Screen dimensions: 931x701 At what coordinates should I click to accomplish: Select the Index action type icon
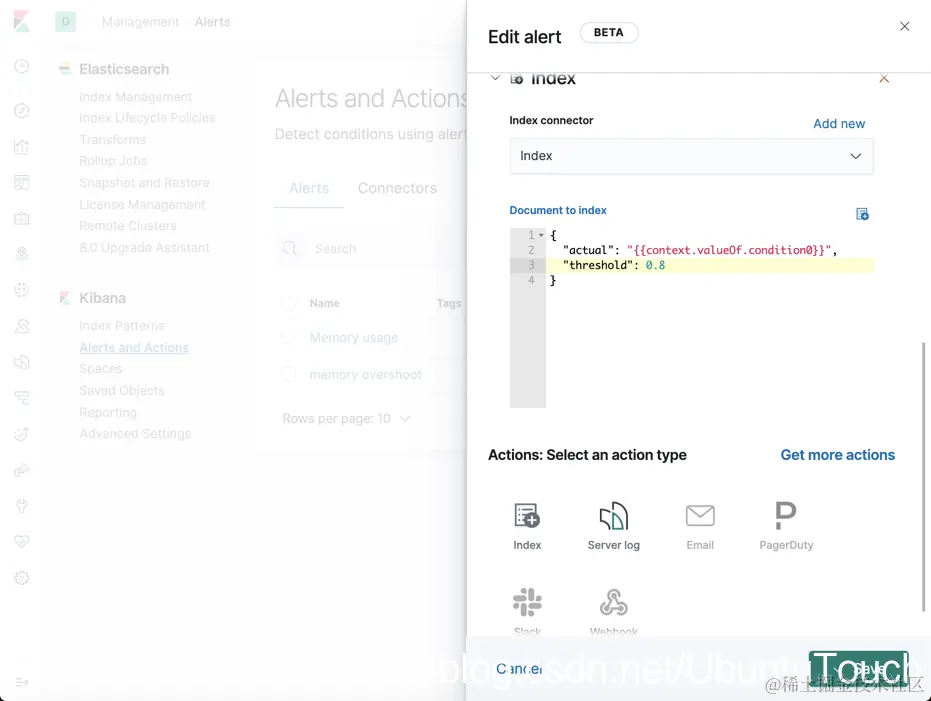(527, 516)
